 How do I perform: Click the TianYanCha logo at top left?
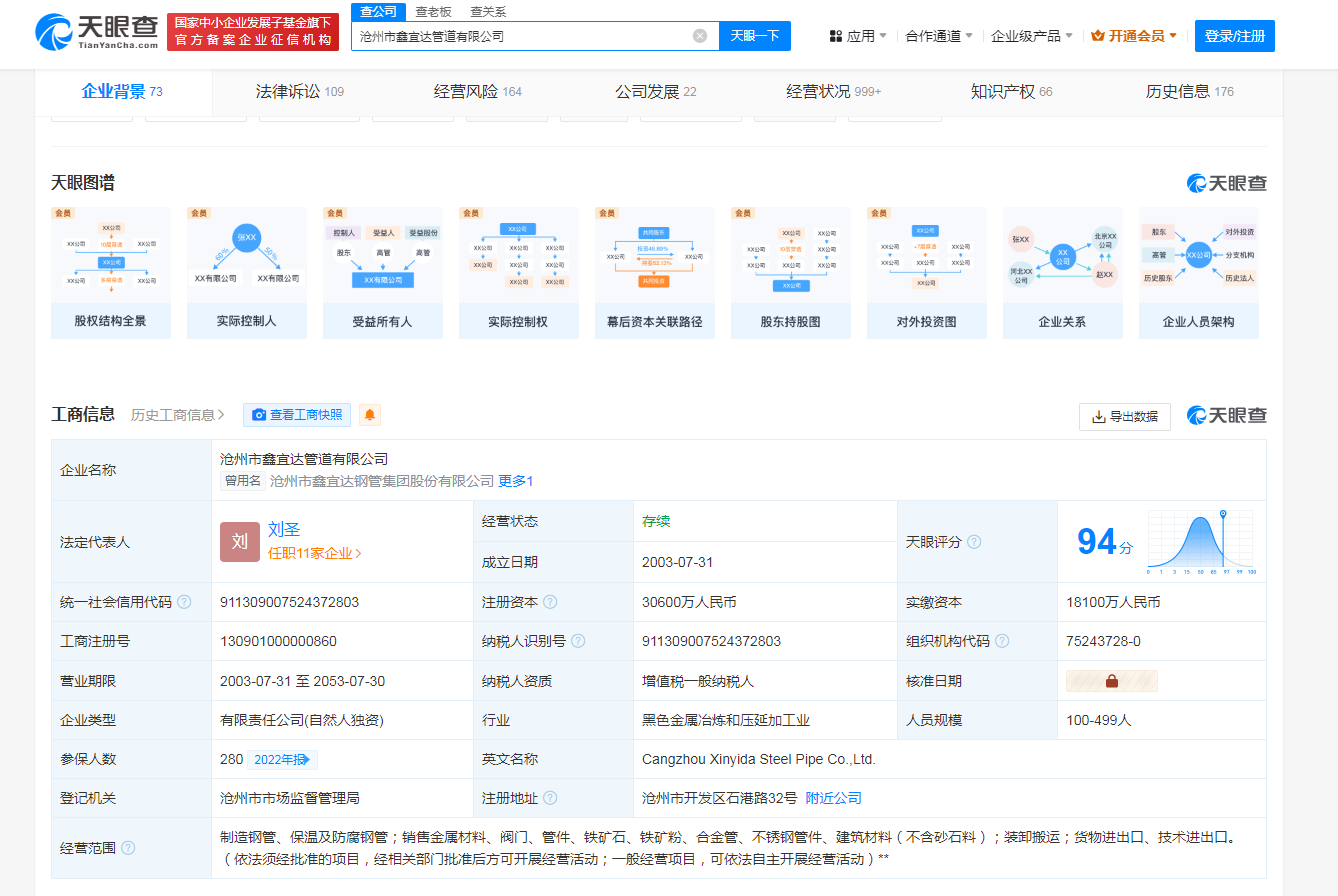click(x=97, y=33)
